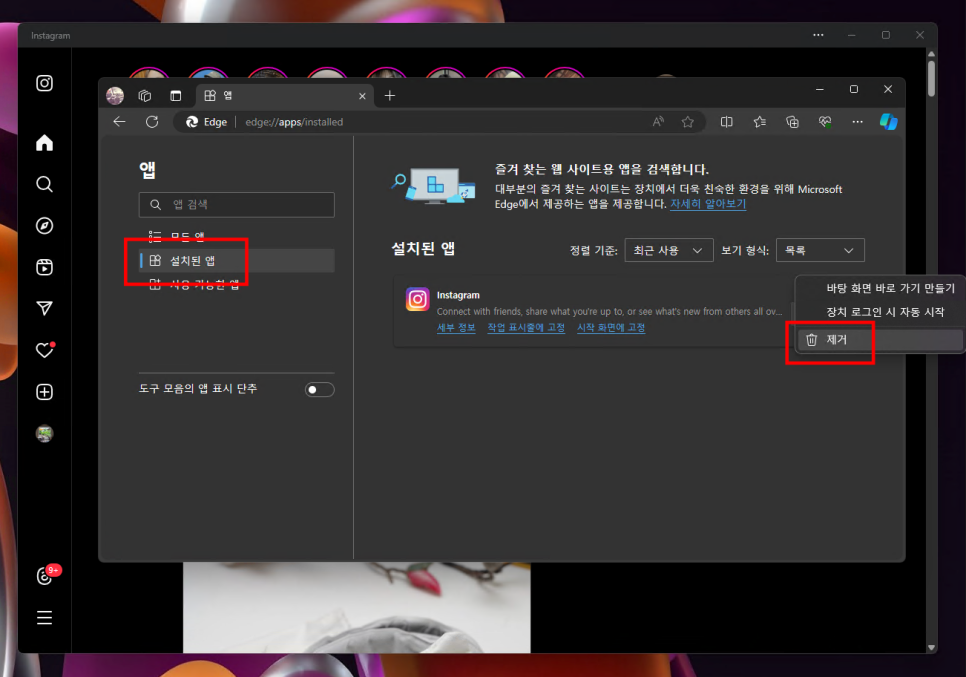Open Instagram window three-dot title menu
This screenshot has height=677, width=966.
[x=818, y=35]
